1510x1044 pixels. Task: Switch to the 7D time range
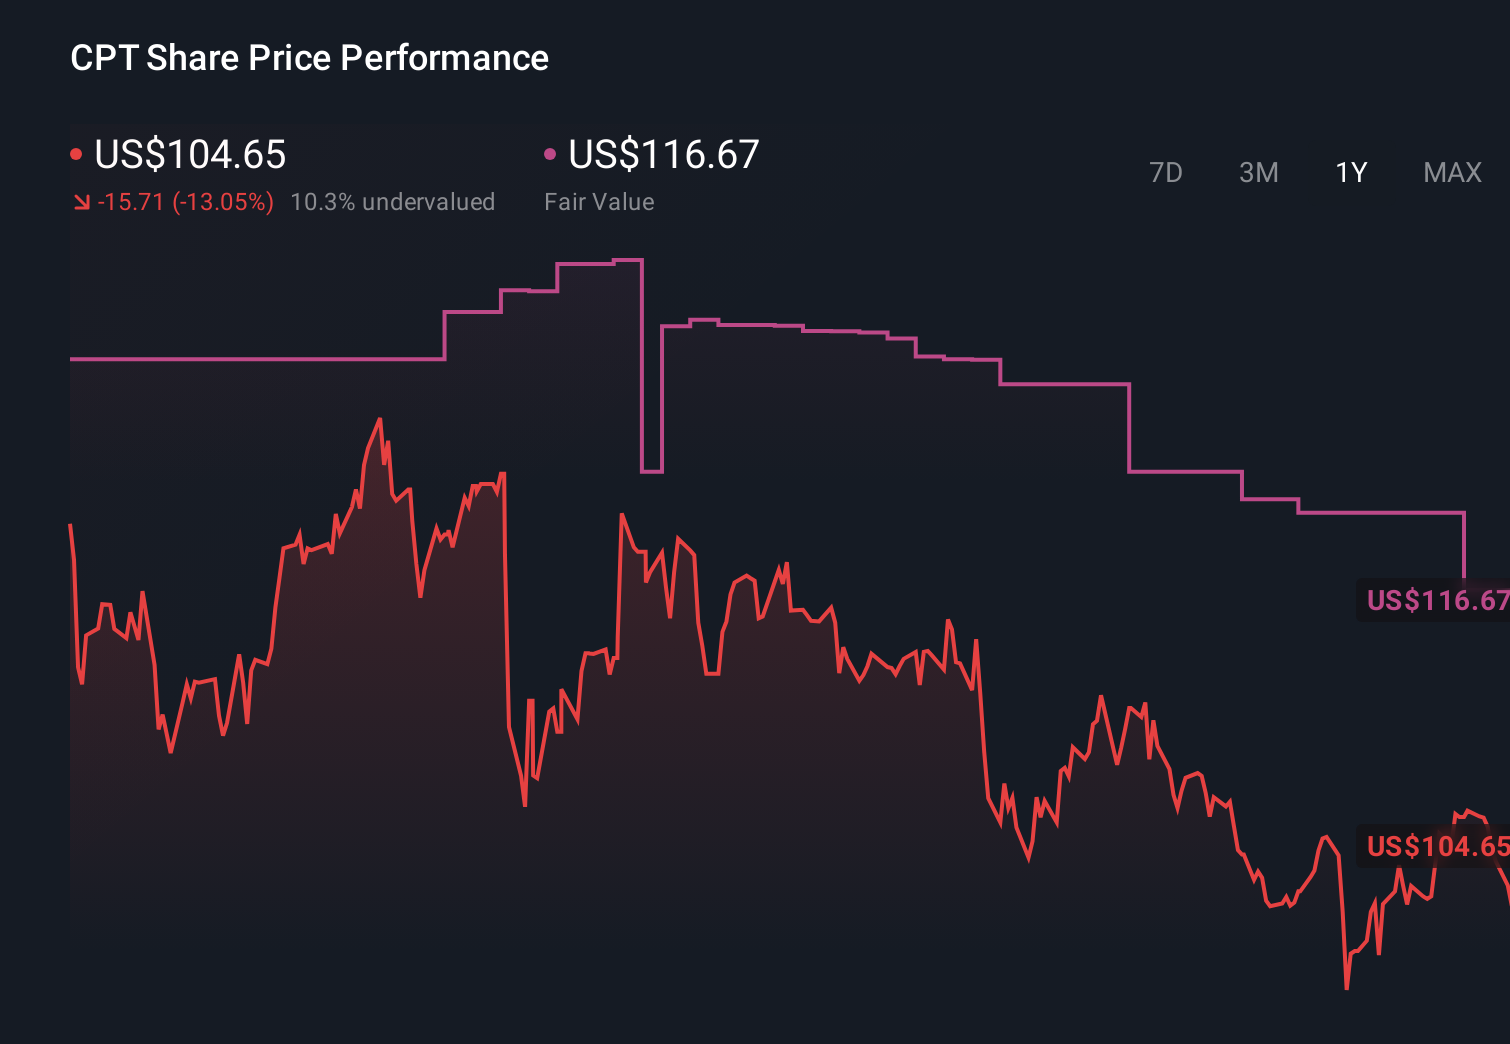tap(1167, 172)
